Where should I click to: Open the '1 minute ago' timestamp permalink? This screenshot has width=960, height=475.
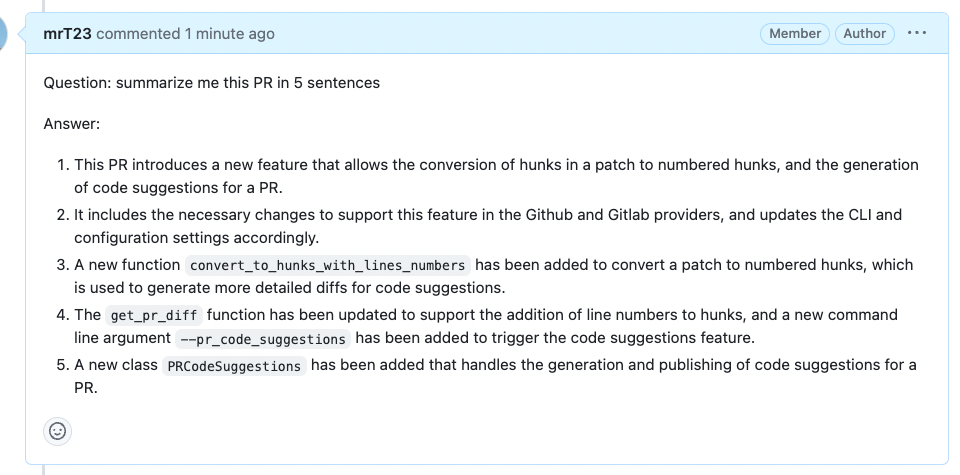coord(230,34)
